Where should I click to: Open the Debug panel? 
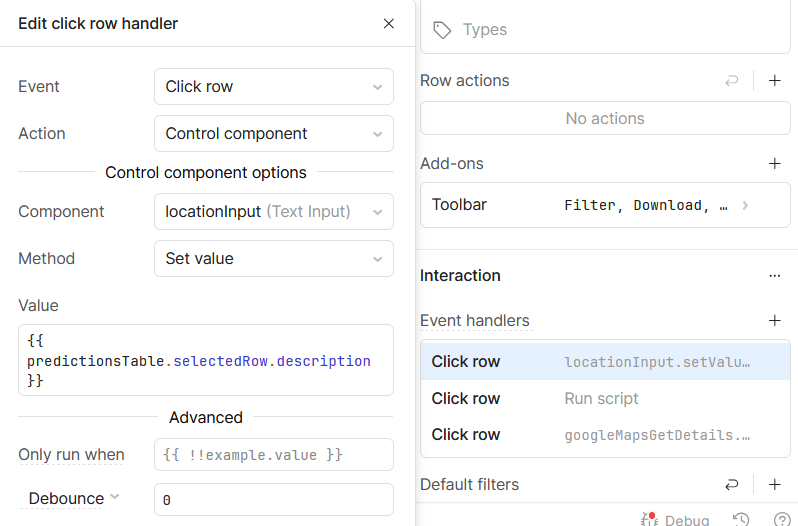coord(675,519)
